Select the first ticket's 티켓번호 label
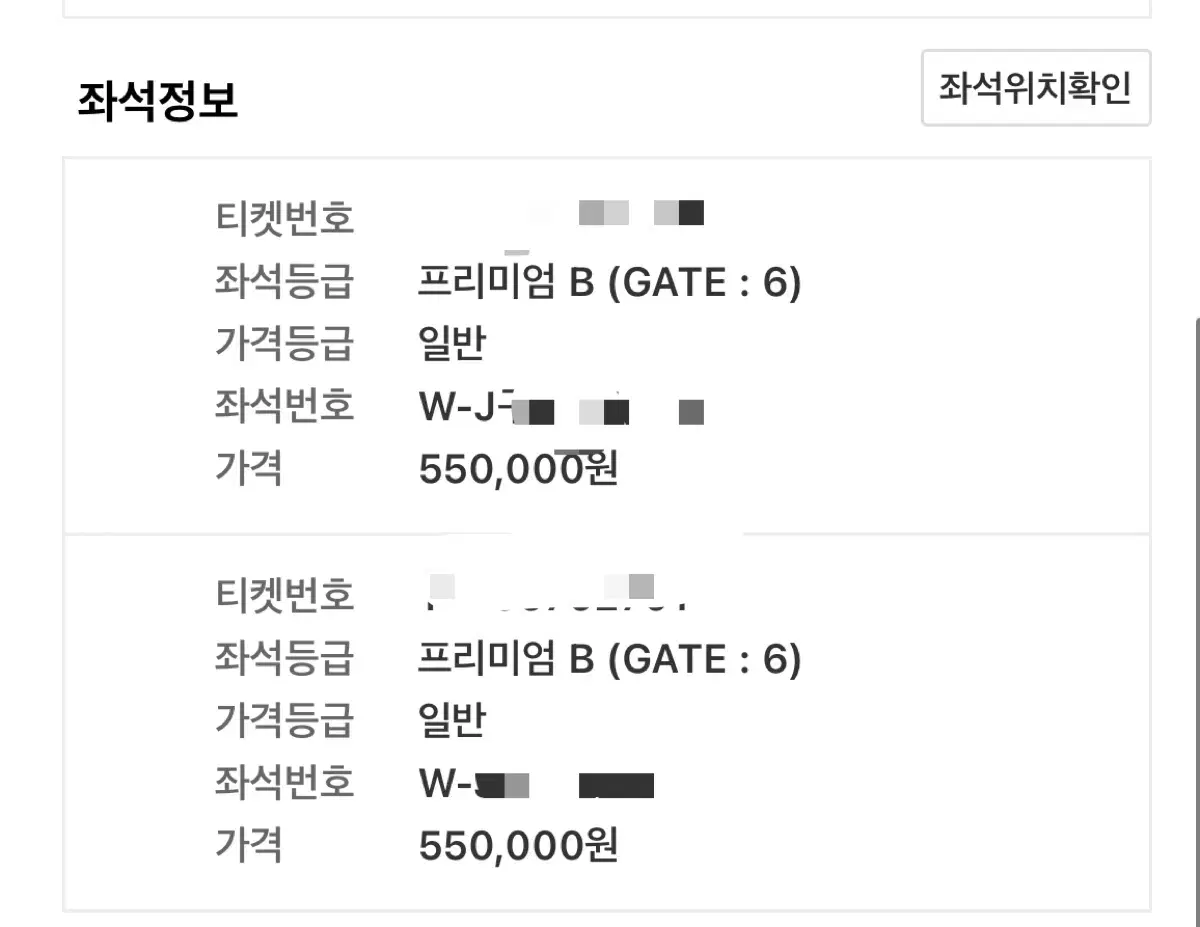Screen dimensions: 1200x927 (x=284, y=219)
